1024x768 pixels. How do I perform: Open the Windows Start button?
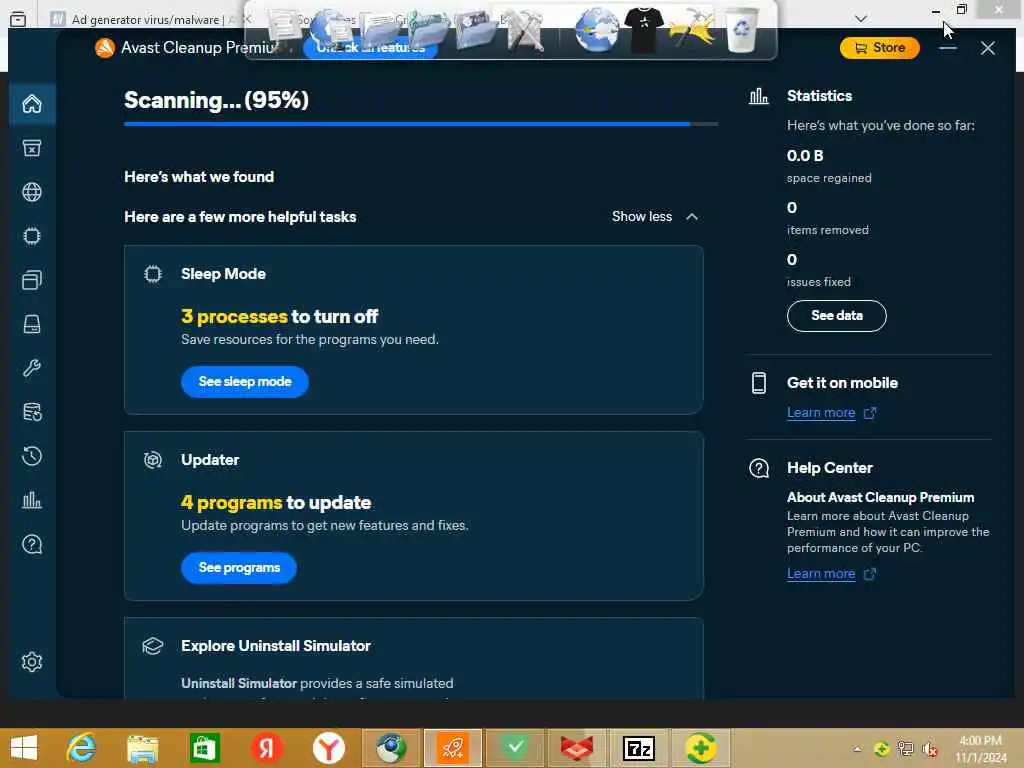(x=24, y=748)
